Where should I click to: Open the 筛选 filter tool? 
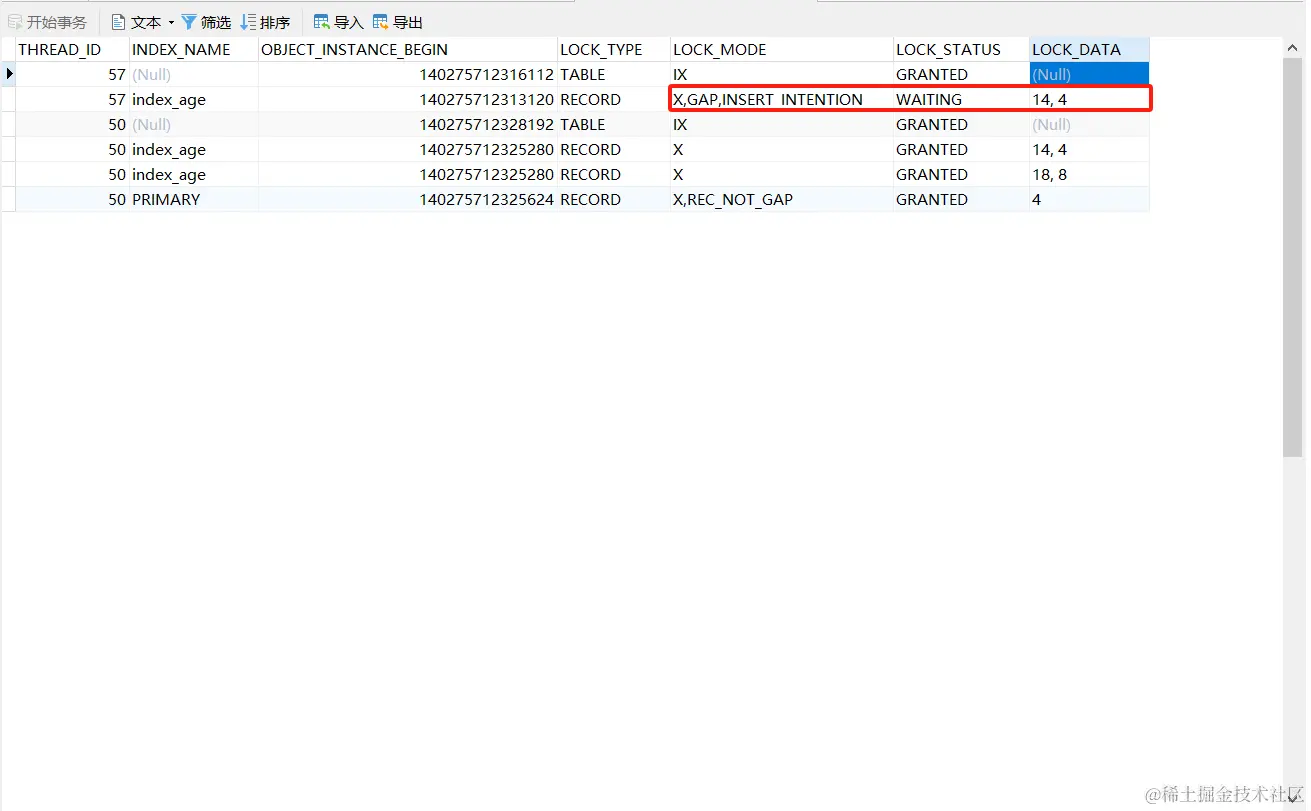point(206,22)
